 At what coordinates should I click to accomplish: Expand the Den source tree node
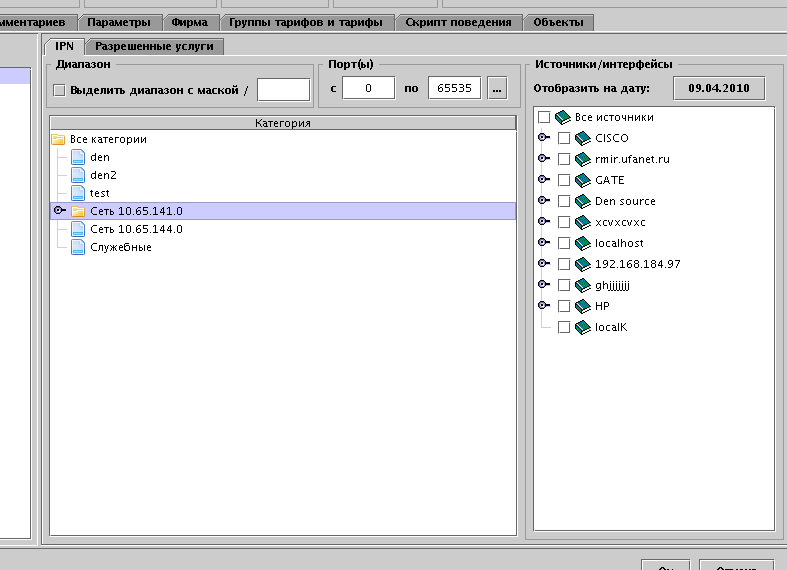[543, 201]
